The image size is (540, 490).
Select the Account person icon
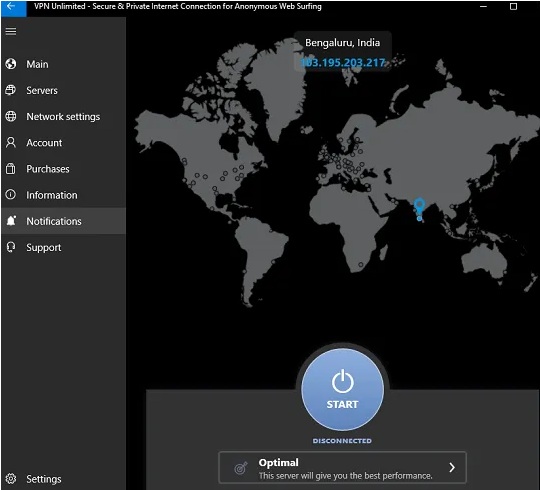click(x=11, y=142)
